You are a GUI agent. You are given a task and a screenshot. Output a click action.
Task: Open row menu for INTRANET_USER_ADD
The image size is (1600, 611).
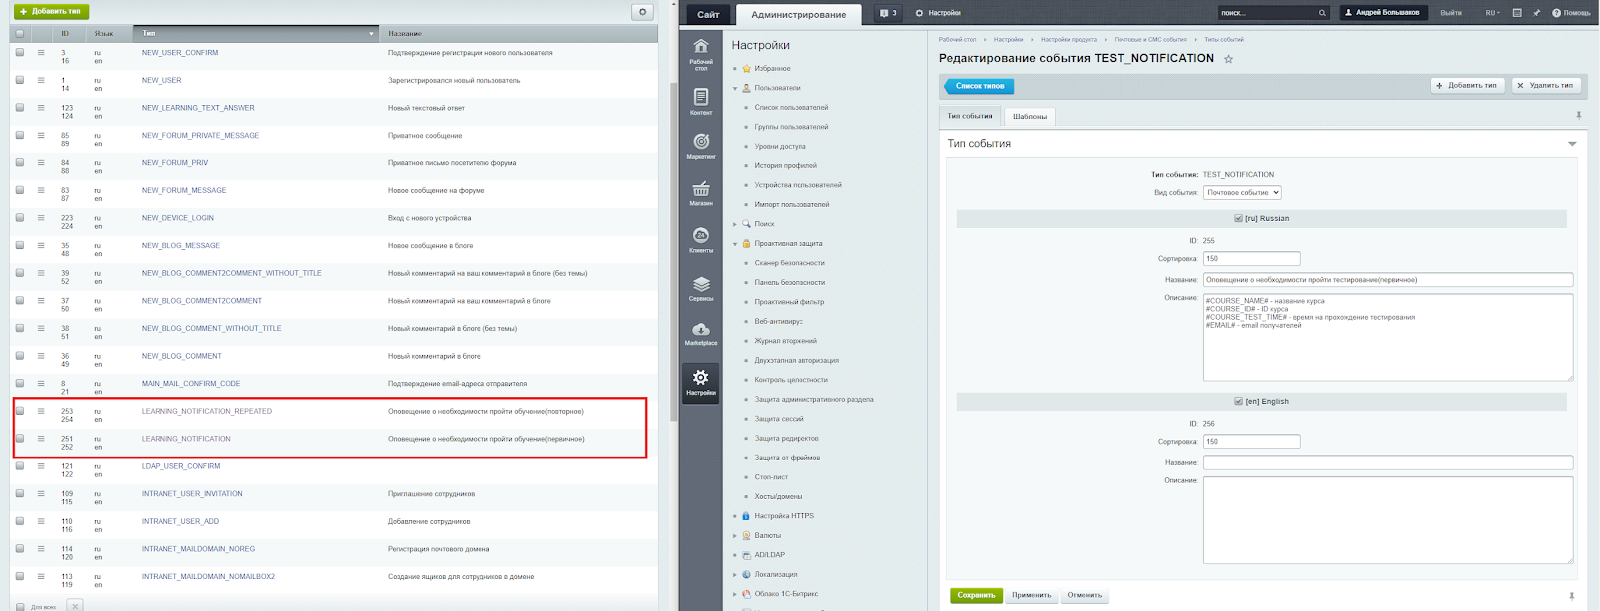[x=41, y=521]
